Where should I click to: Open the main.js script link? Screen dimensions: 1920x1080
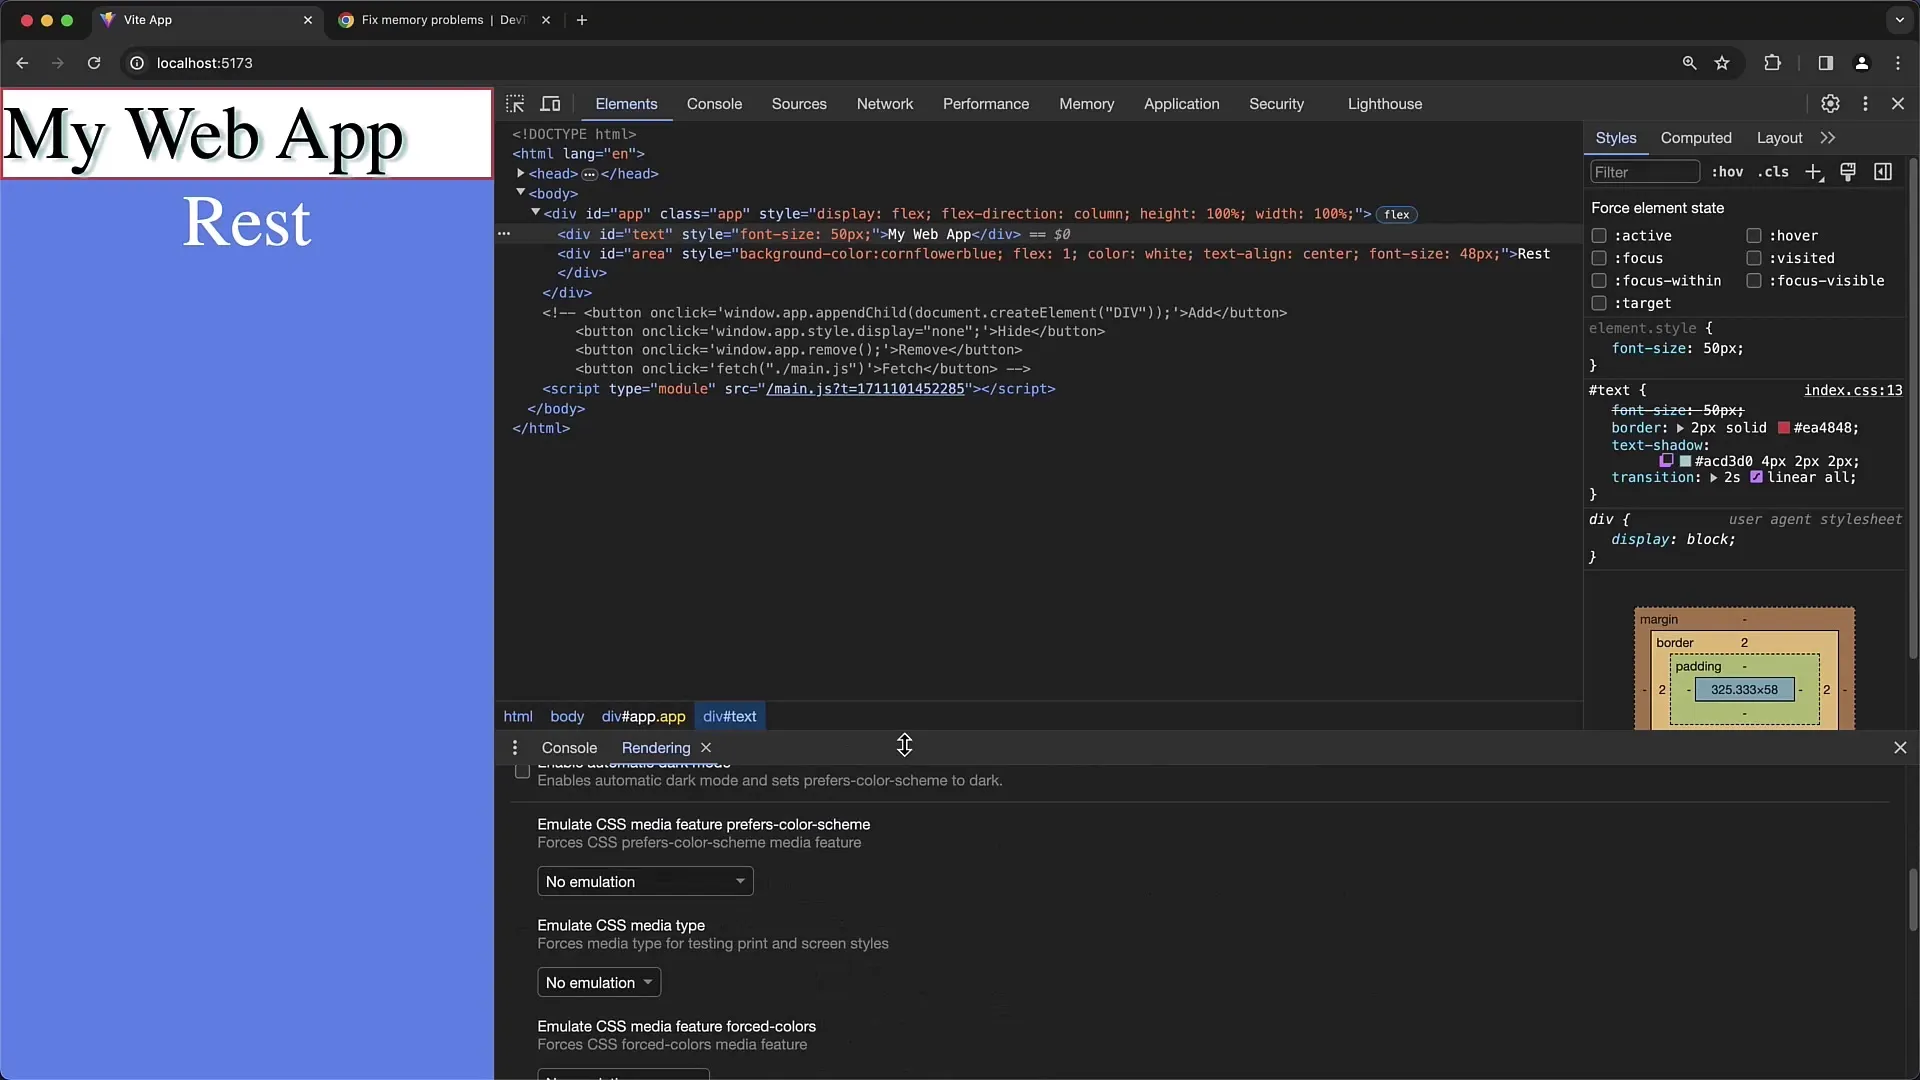tap(865, 389)
